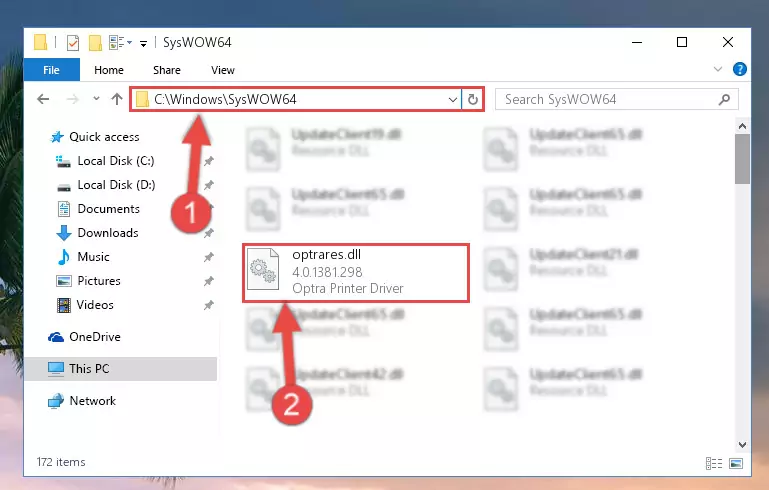Open the recent locations dropdown arrow
The height and width of the screenshot is (490, 769).
[x=96, y=99]
